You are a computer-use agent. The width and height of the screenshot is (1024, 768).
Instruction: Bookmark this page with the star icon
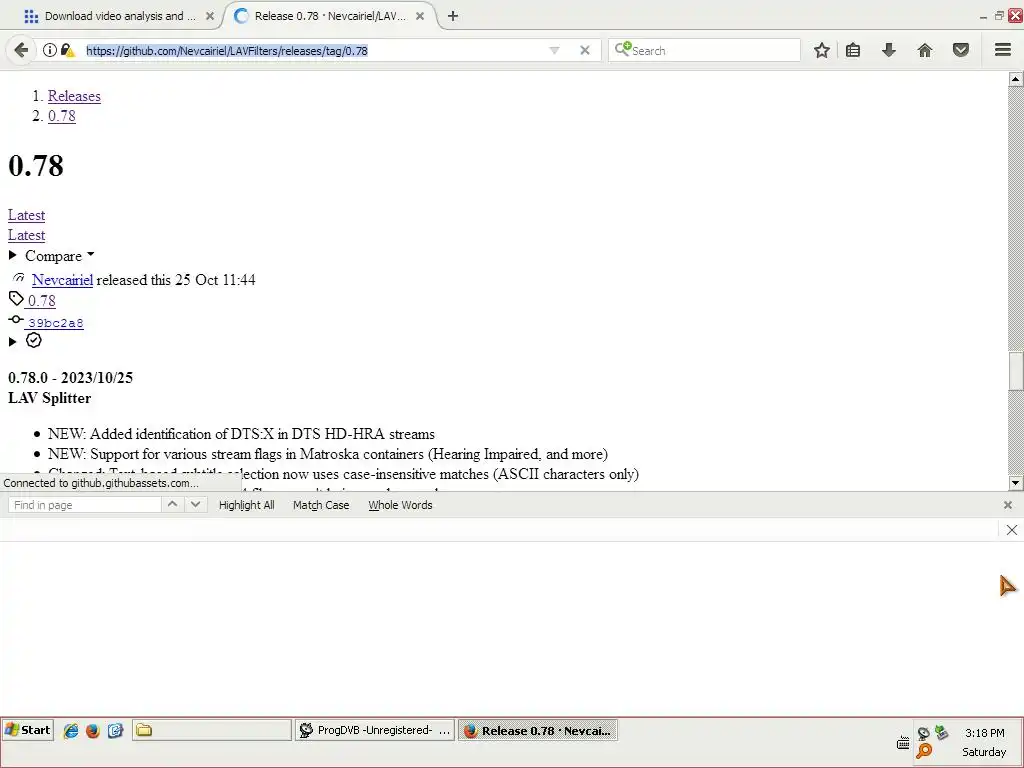coord(822,50)
